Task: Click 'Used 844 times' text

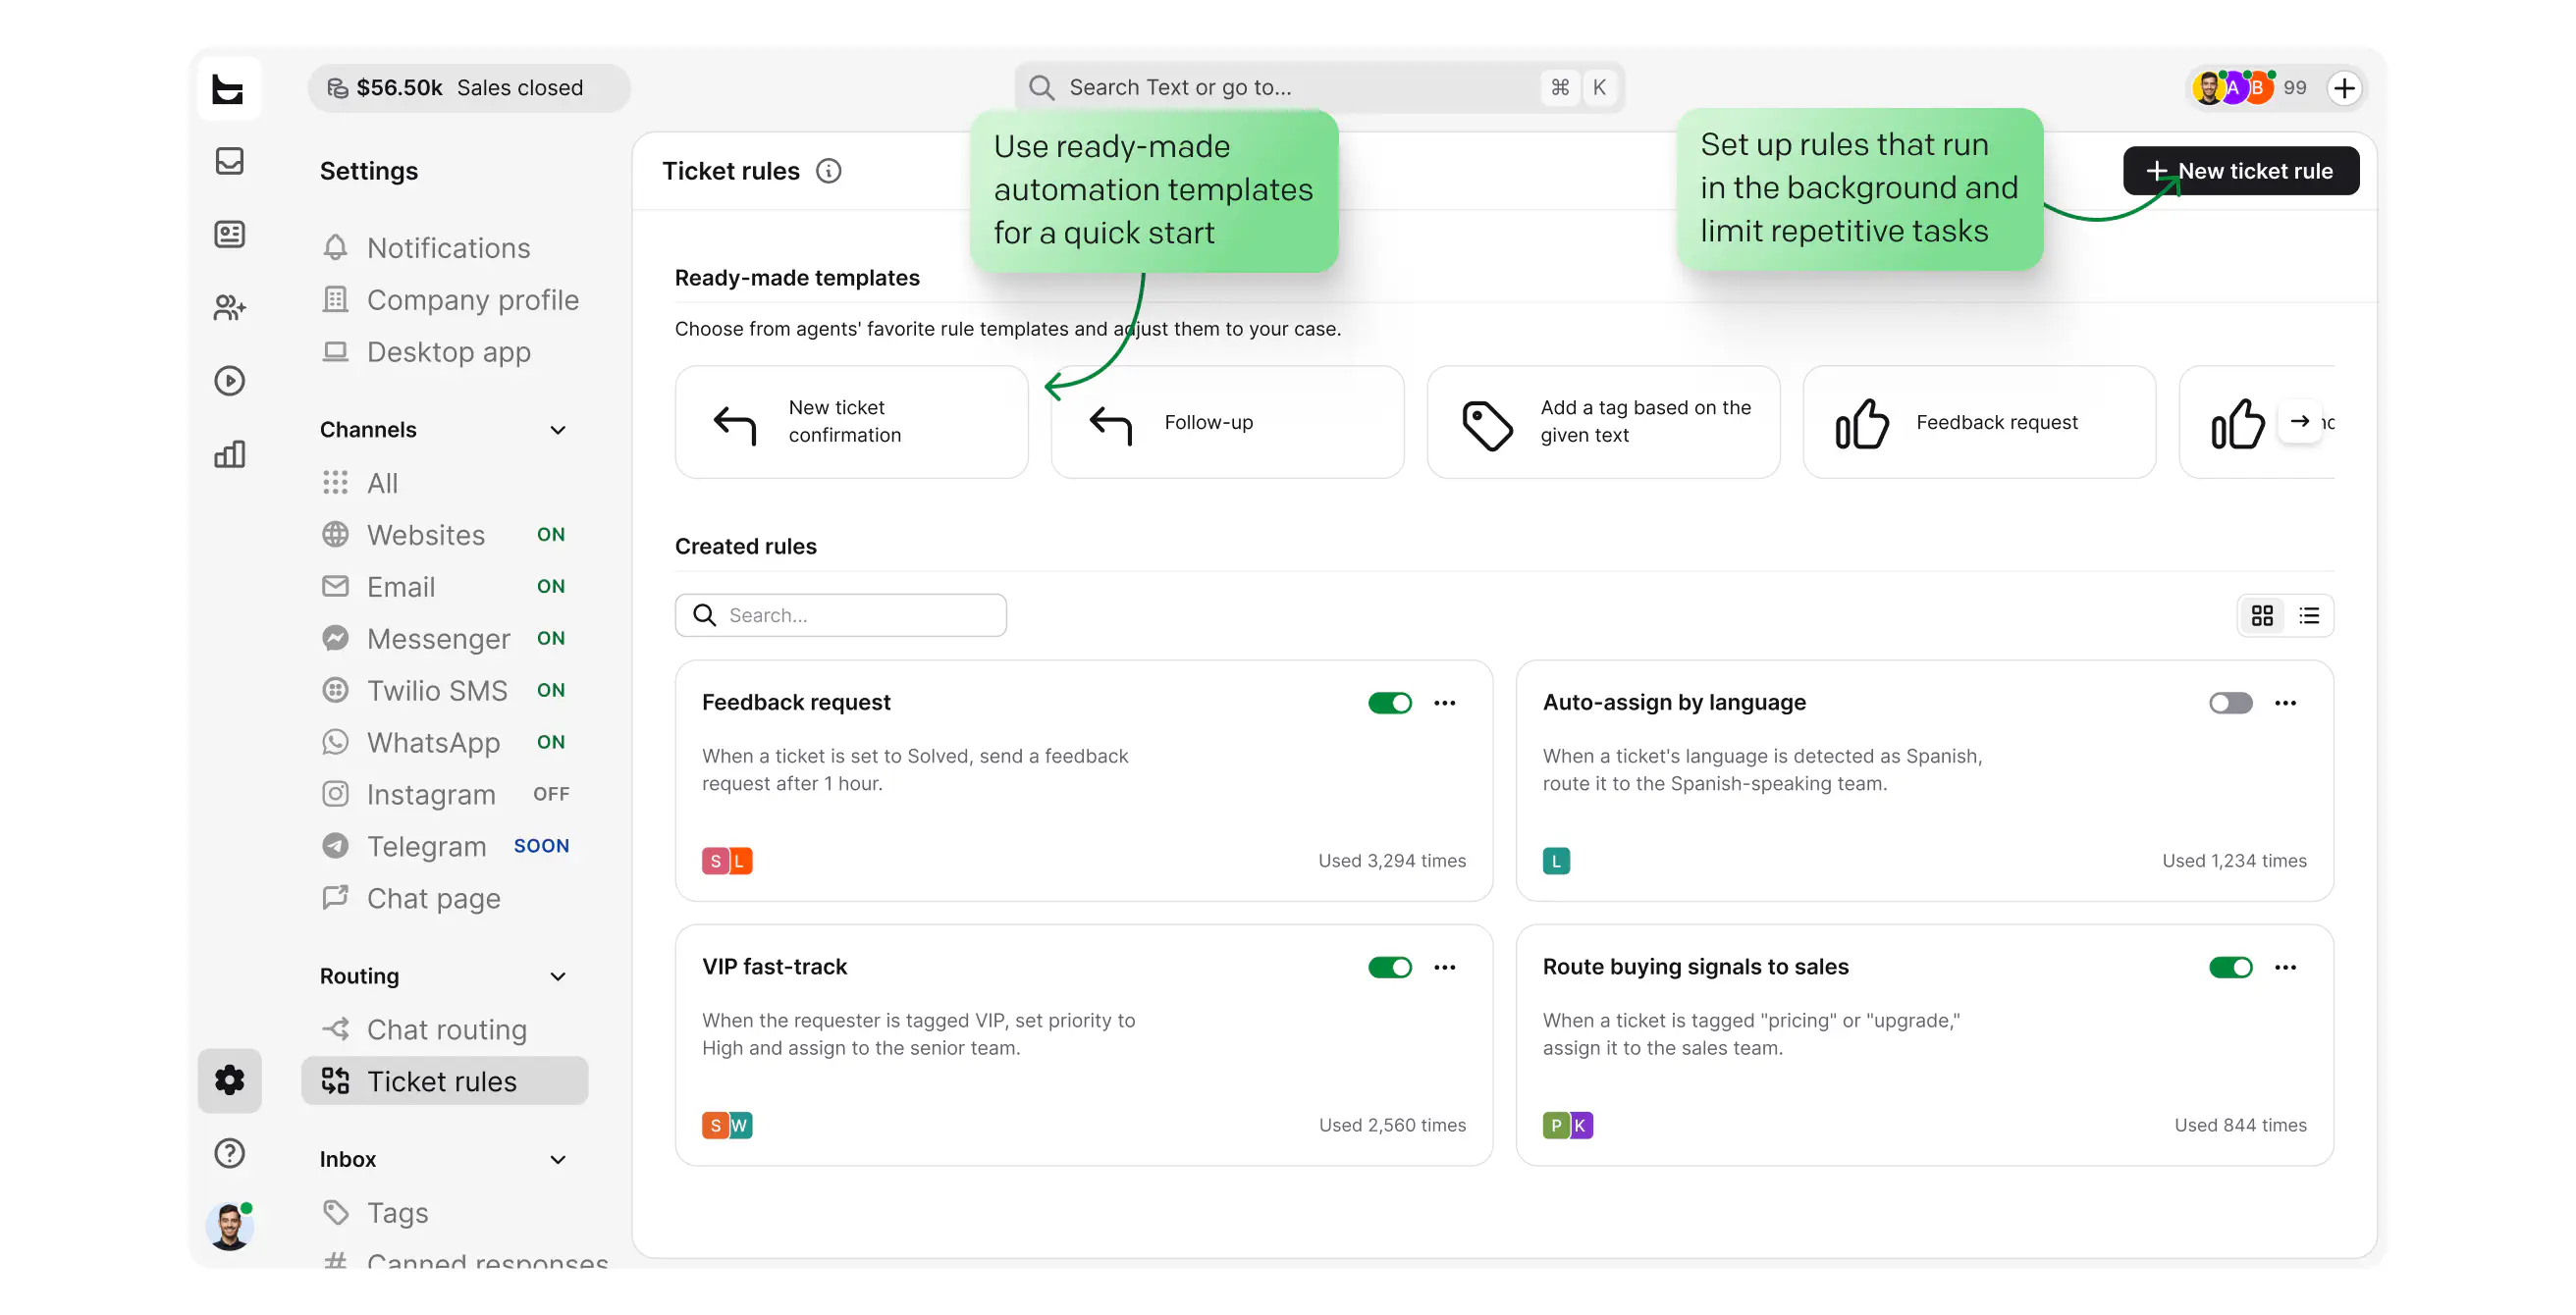Action: click(2240, 1125)
